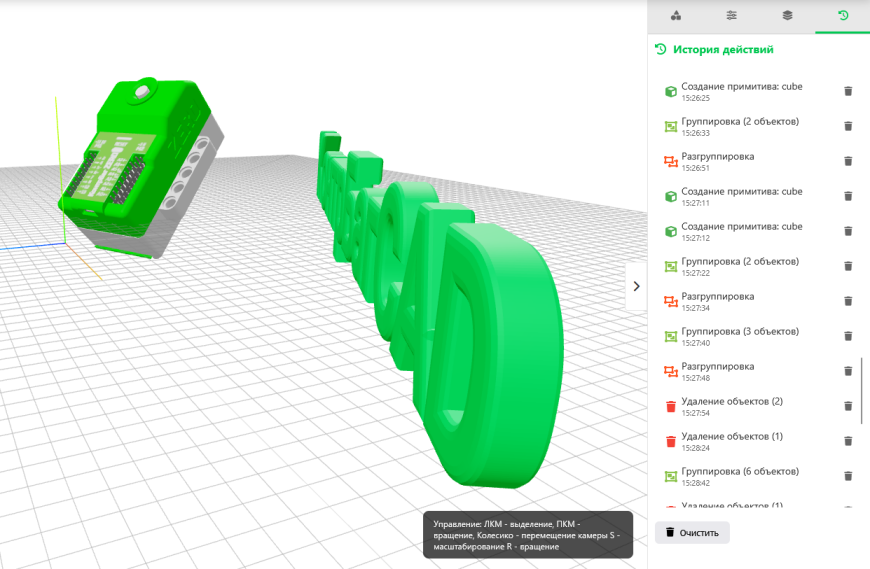The height and width of the screenshot is (569, 870).
Task: Delete ungrouping entry at 15:26:51
Action: click(x=848, y=161)
